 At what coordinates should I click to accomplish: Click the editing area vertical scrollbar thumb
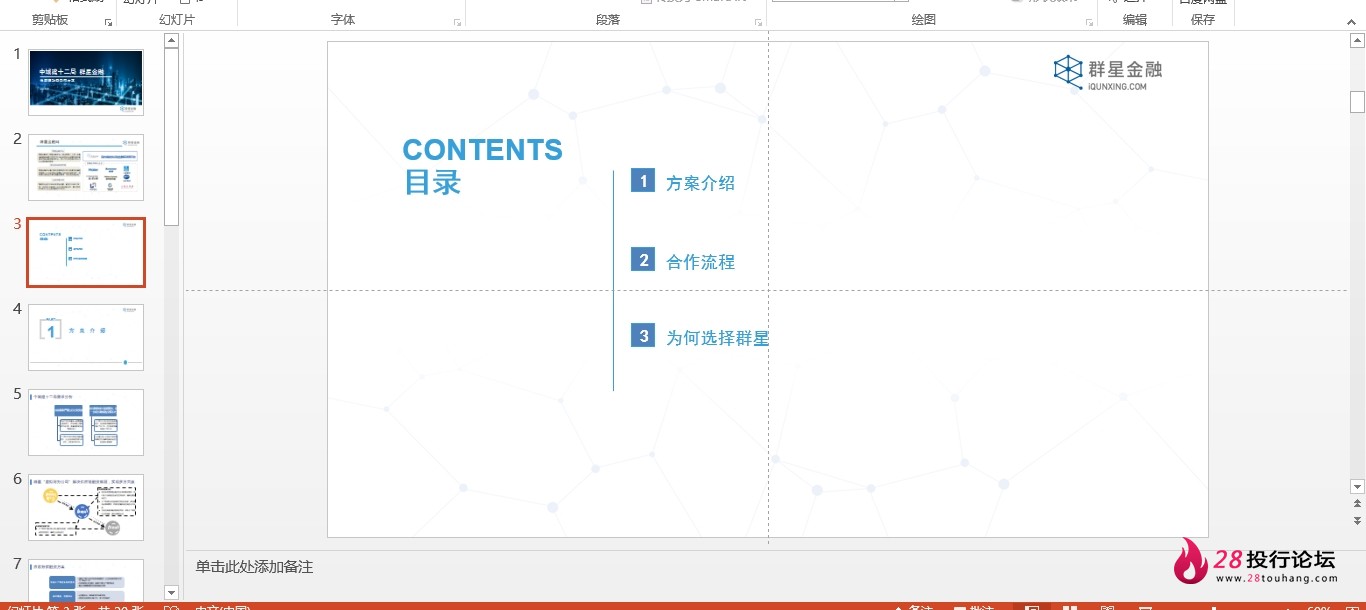coord(1357,102)
